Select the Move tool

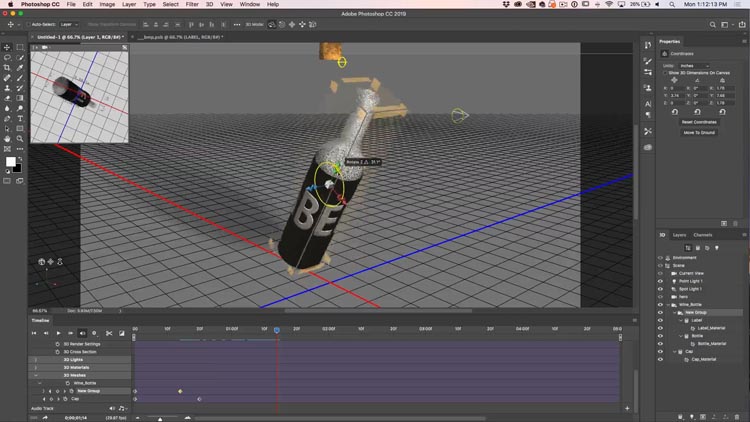click(8, 47)
